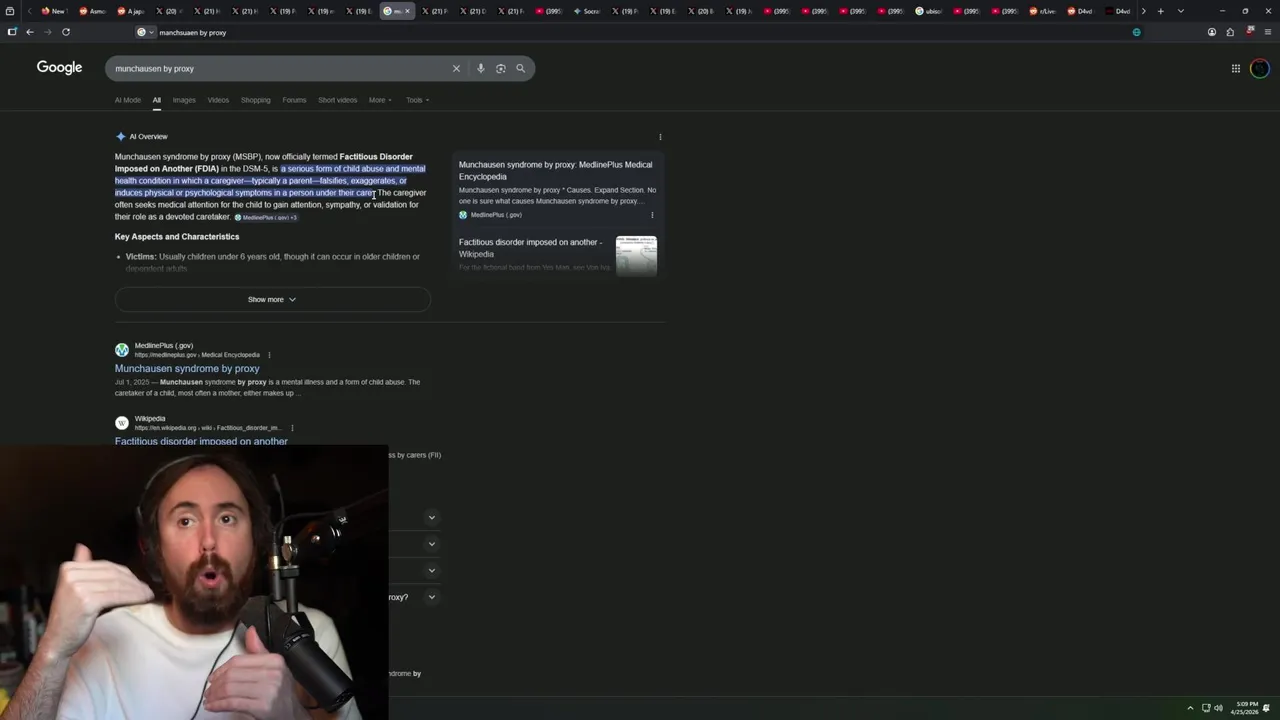Select the Shopping search tab
Screen dimensions: 1280x720
pos(255,100)
